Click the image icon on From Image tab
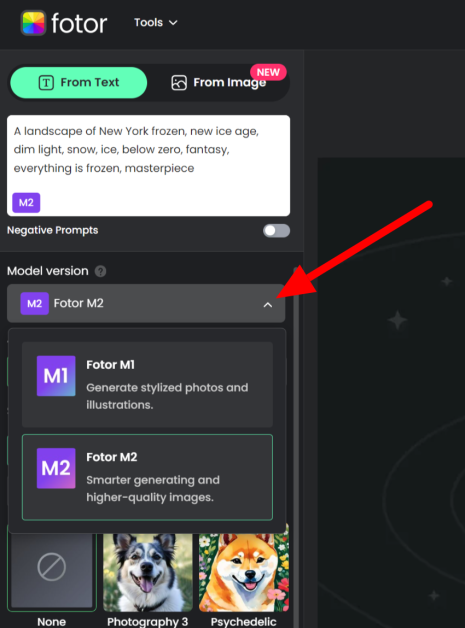 click(179, 83)
